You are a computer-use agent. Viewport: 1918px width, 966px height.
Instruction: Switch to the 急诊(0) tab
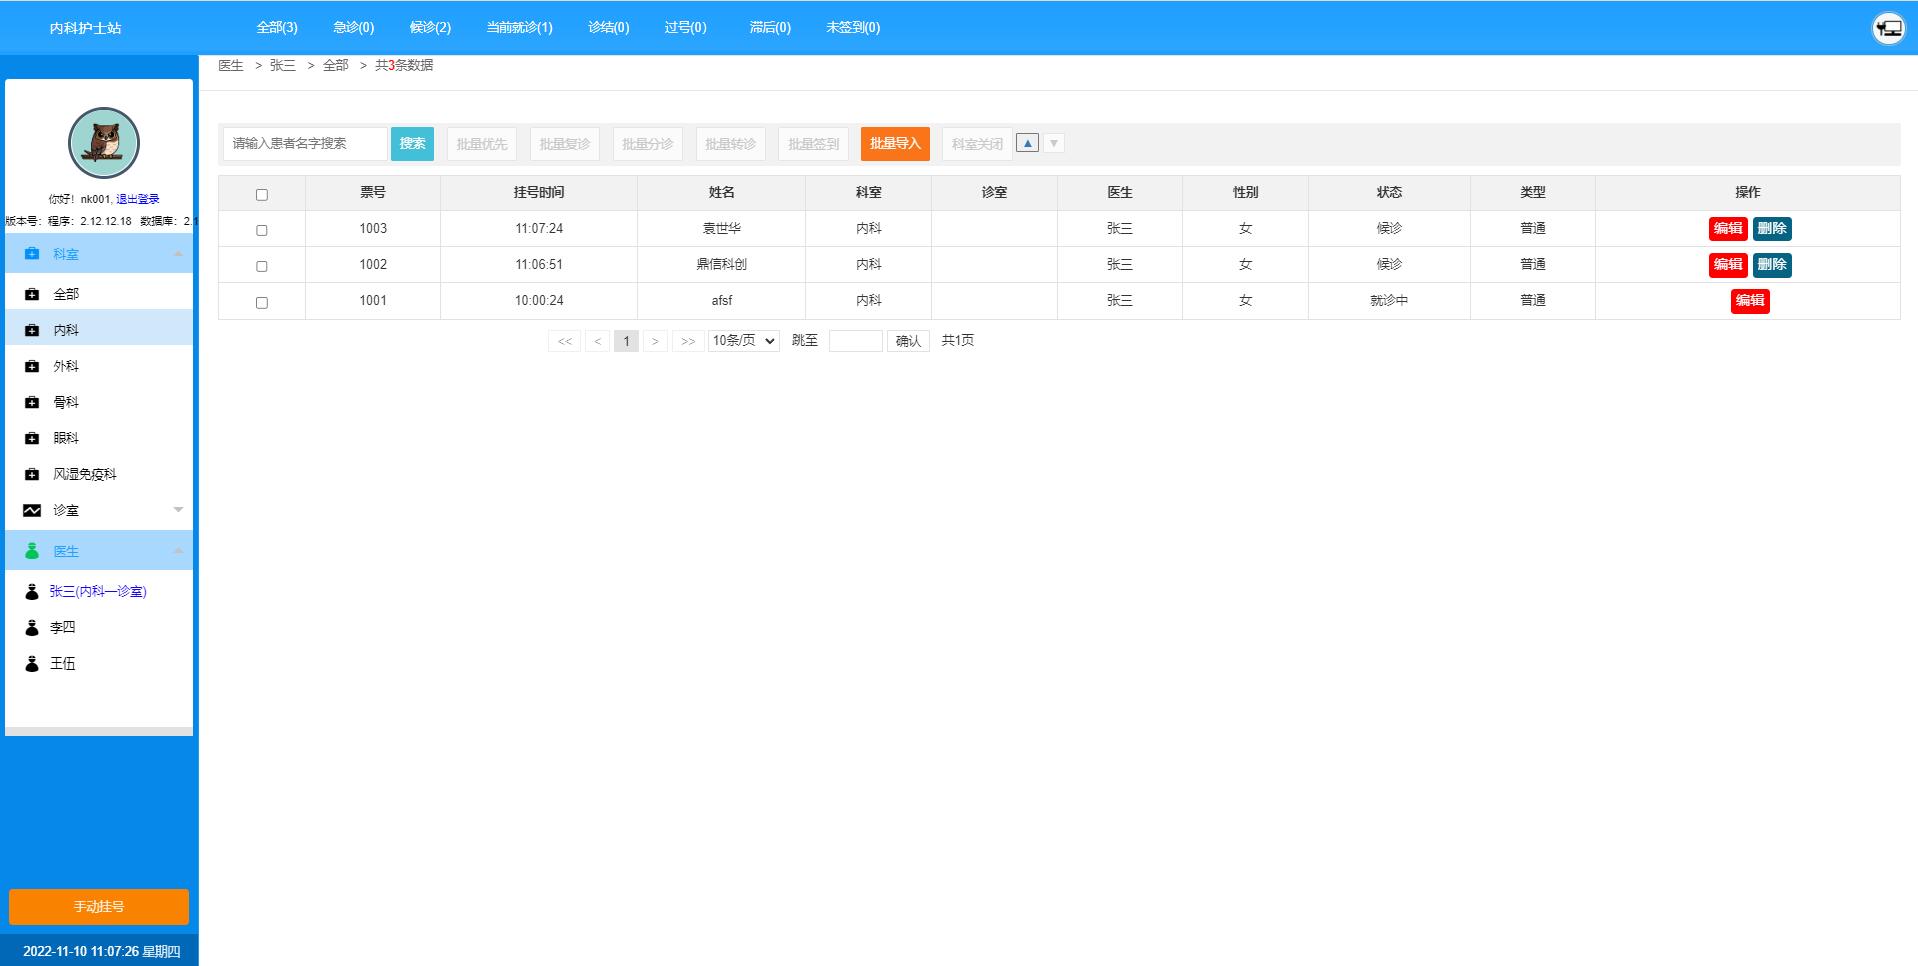coord(354,27)
